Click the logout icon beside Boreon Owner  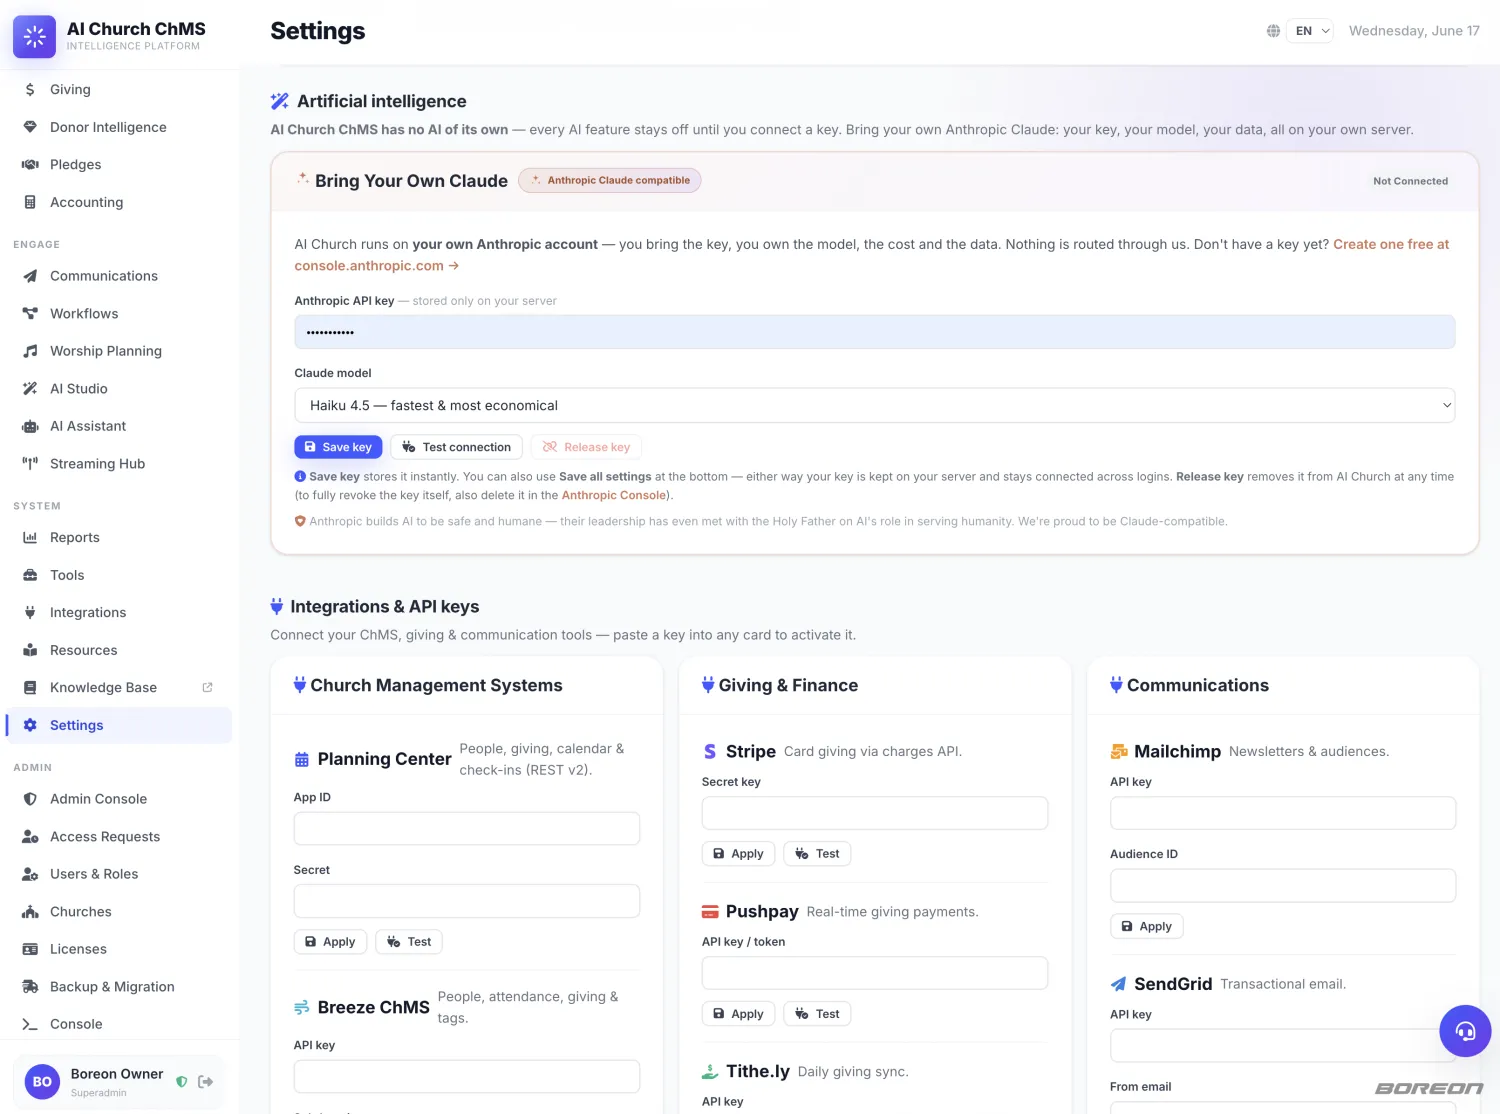pyautogui.click(x=206, y=1082)
